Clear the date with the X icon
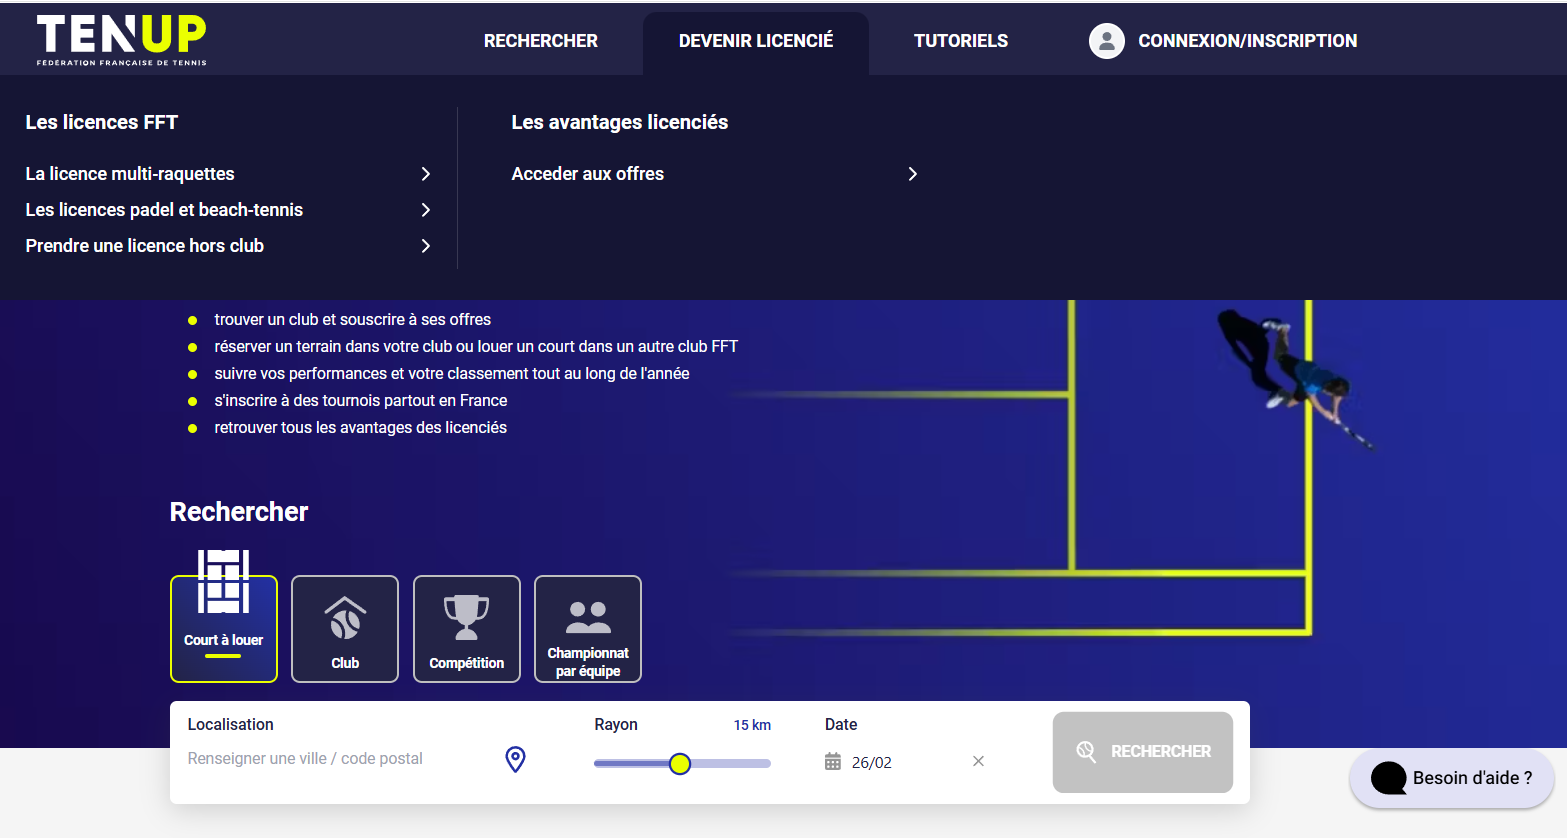The height and width of the screenshot is (838, 1567). pyautogui.click(x=978, y=762)
